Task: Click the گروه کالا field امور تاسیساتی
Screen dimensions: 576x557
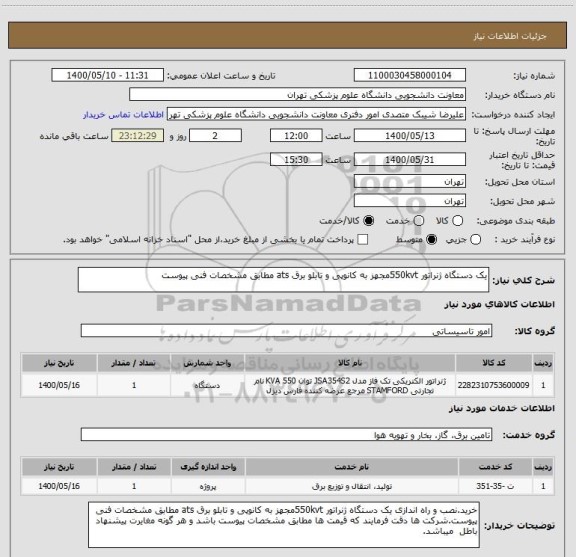Action: click(x=286, y=331)
